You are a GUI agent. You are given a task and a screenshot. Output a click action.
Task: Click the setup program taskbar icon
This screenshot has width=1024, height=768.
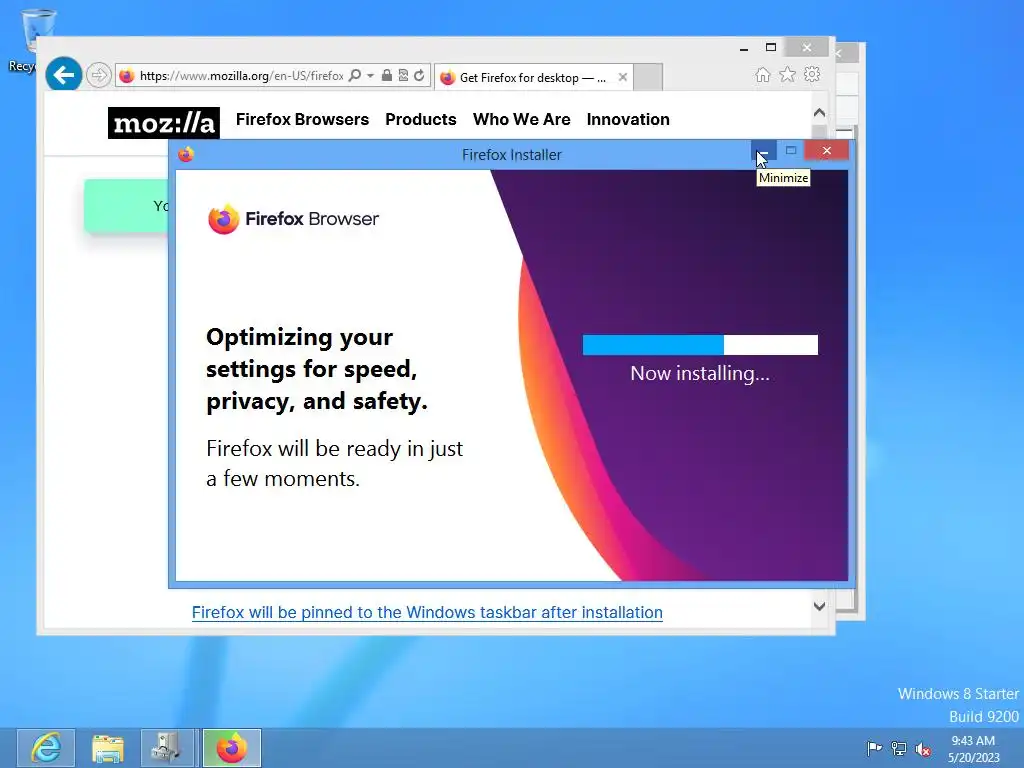click(167, 748)
